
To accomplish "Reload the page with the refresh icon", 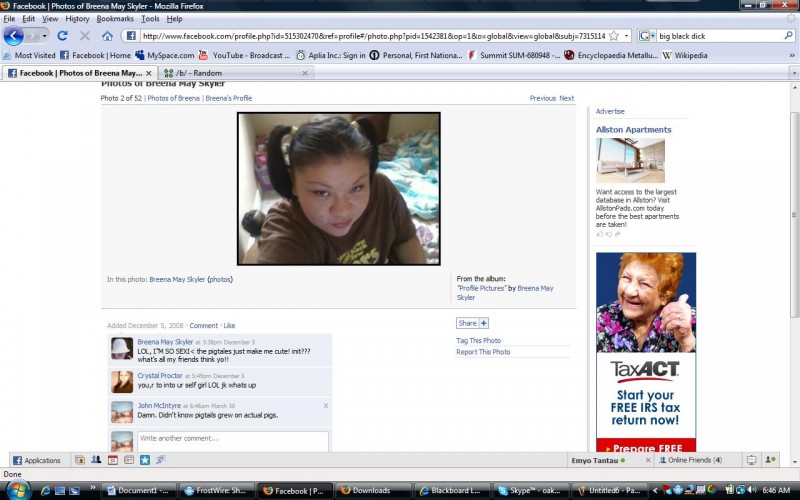I will coord(62,36).
